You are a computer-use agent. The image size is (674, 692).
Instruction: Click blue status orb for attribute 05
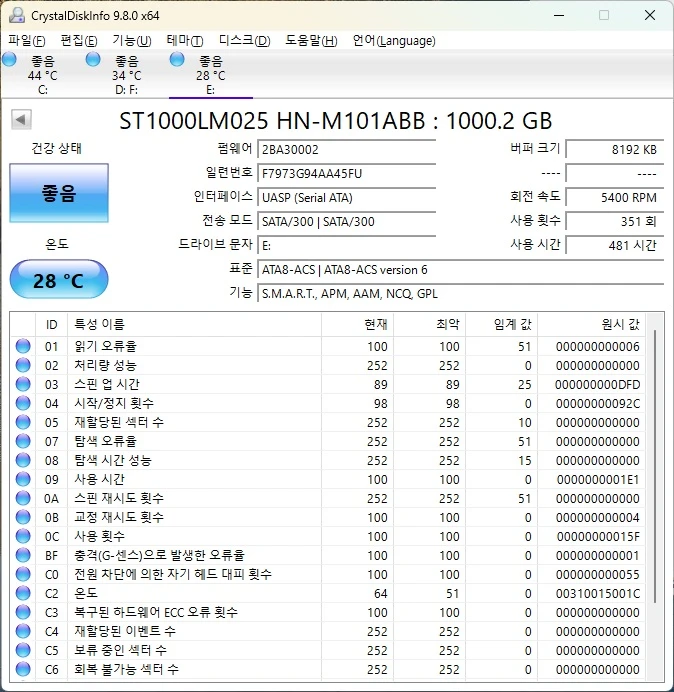[x=23, y=422]
